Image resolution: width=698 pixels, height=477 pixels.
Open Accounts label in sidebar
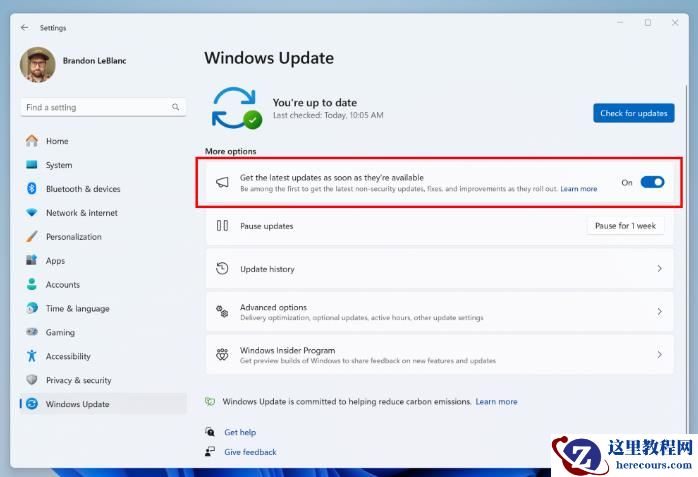pyautogui.click(x=63, y=285)
